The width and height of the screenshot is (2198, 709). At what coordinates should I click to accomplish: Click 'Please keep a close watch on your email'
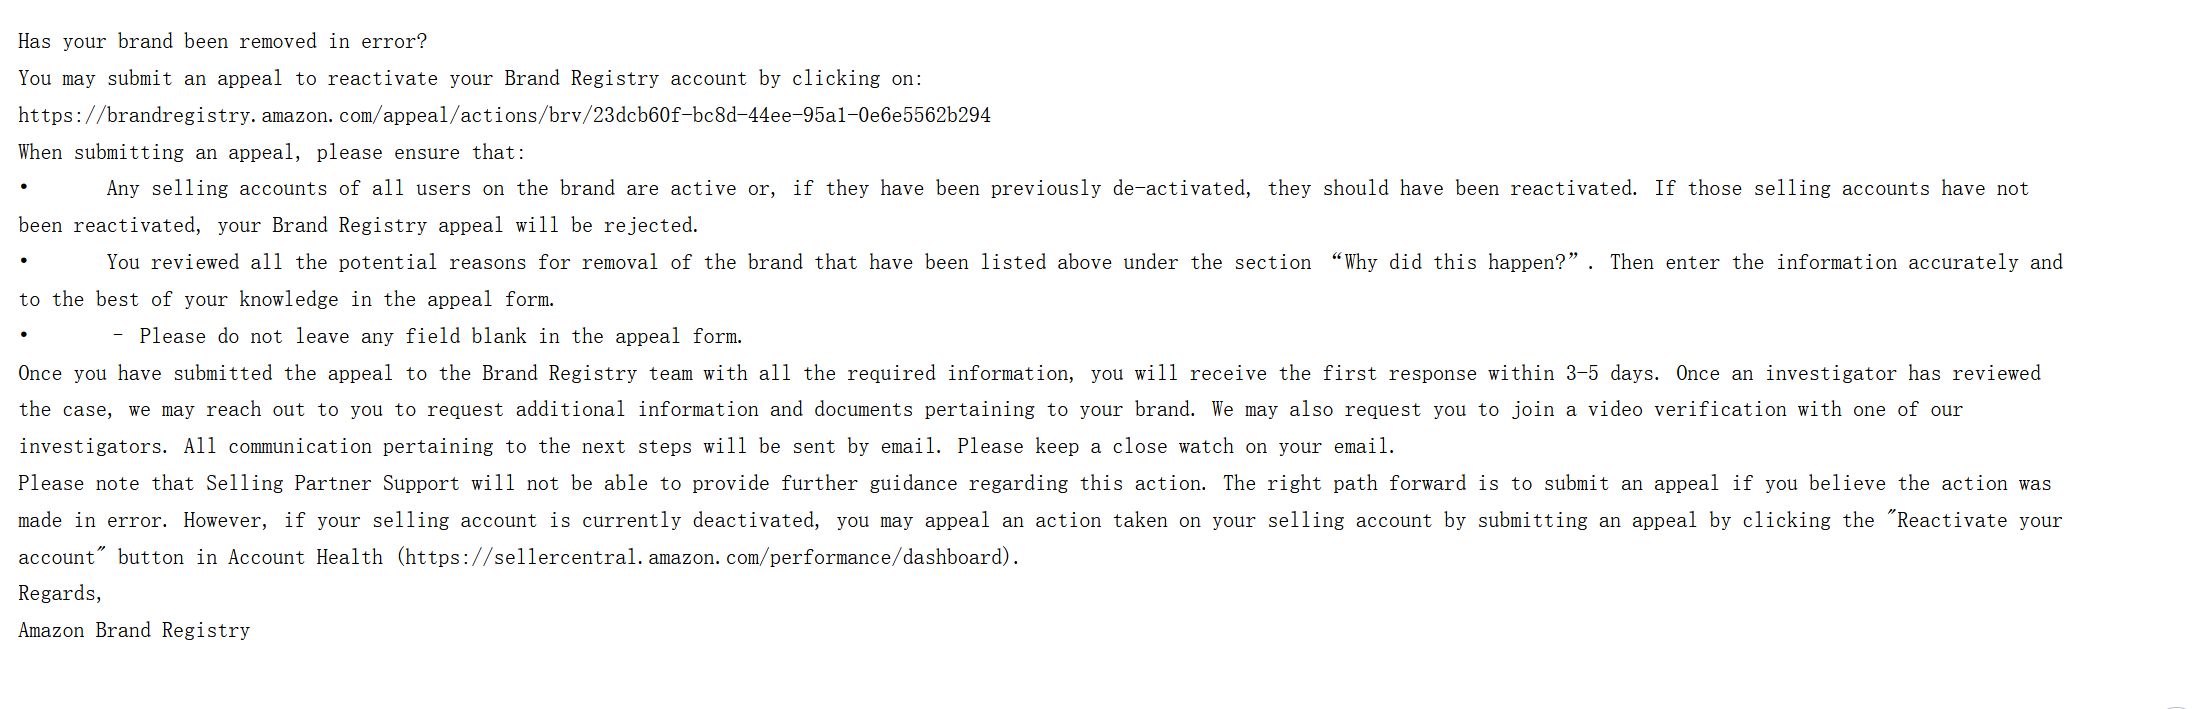point(1175,446)
